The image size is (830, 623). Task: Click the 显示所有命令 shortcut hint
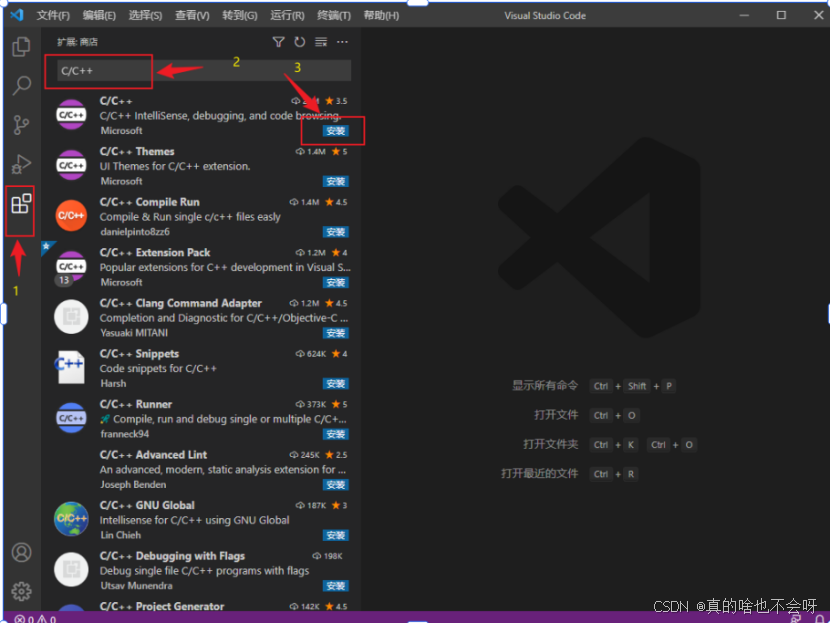[545, 386]
